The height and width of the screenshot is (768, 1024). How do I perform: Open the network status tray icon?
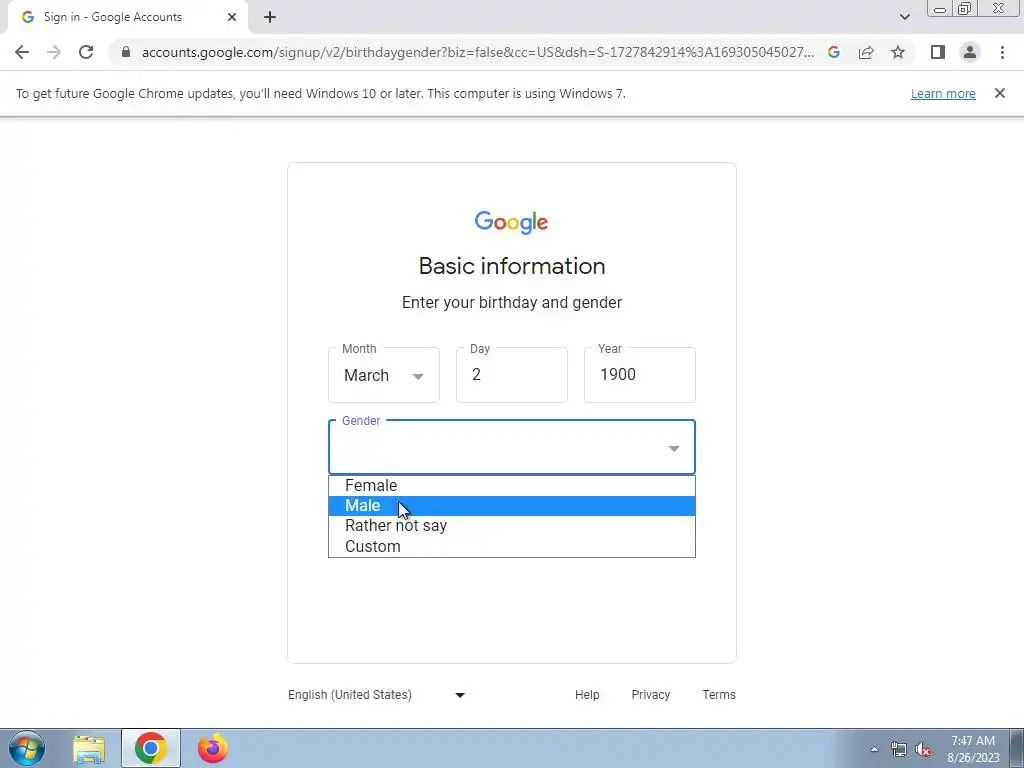(899, 750)
